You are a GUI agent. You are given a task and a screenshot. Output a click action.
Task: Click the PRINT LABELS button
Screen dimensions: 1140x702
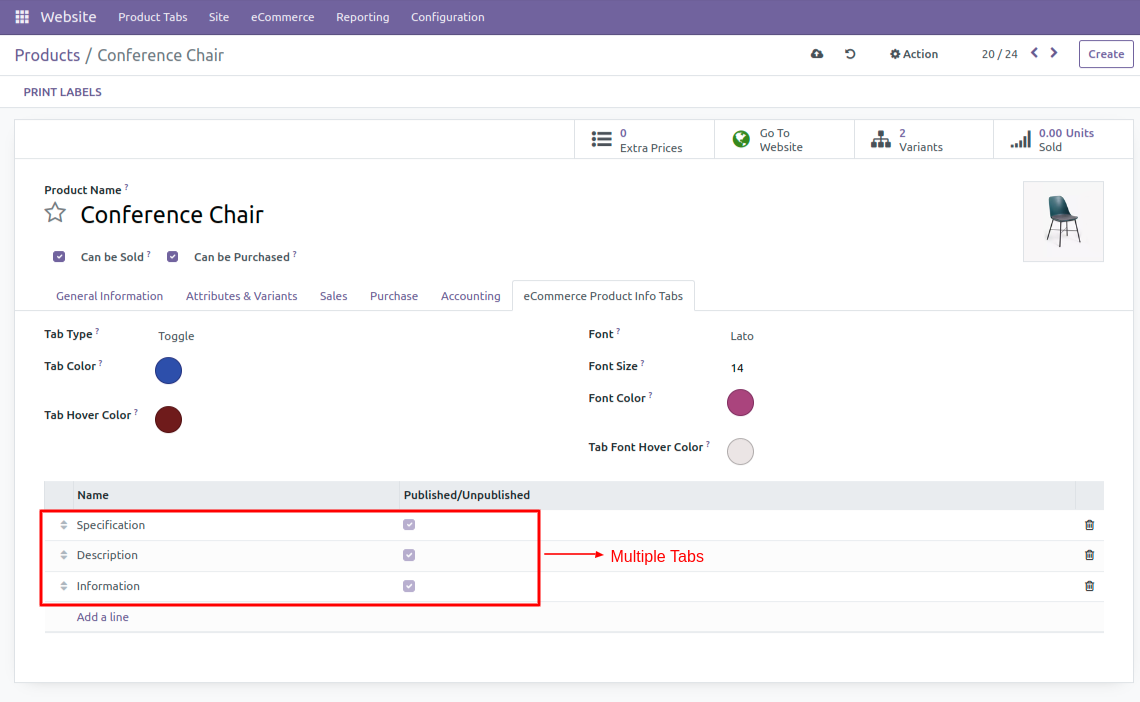(x=63, y=92)
